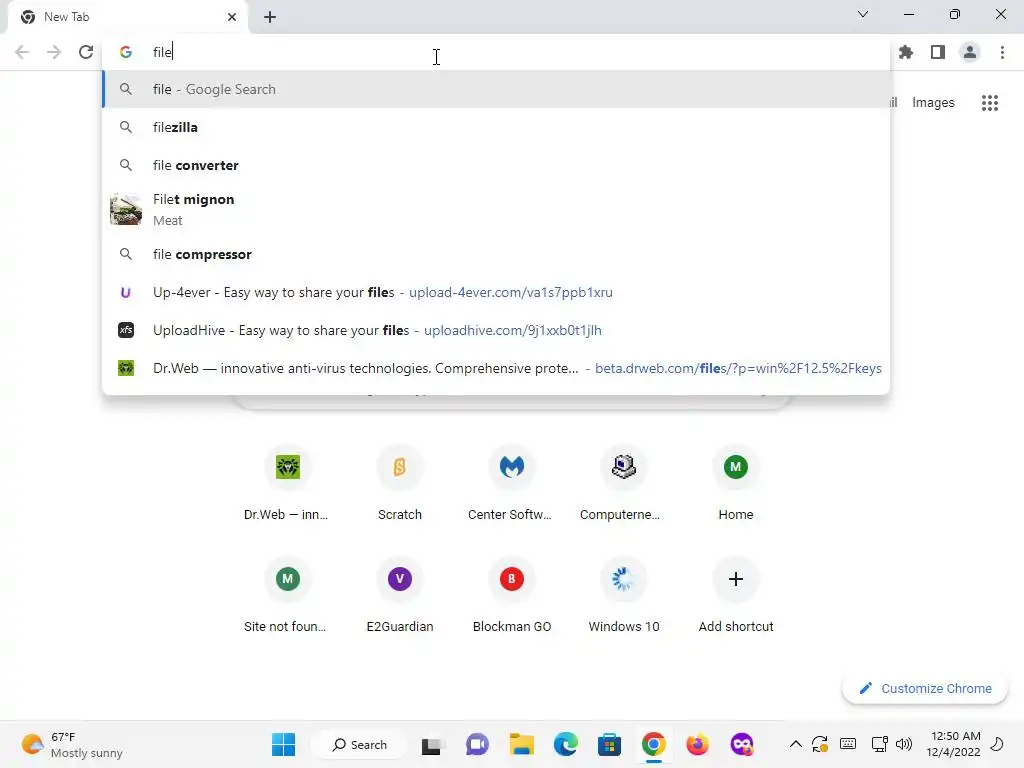The height and width of the screenshot is (768, 1024).
Task: Toggle the side panel icon
Action: point(938,52)
